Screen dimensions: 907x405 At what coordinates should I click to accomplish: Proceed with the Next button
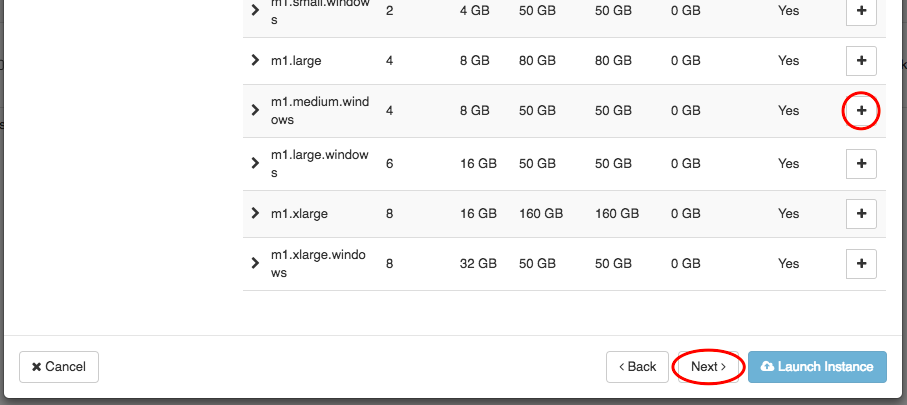click(x=709, y=367)
